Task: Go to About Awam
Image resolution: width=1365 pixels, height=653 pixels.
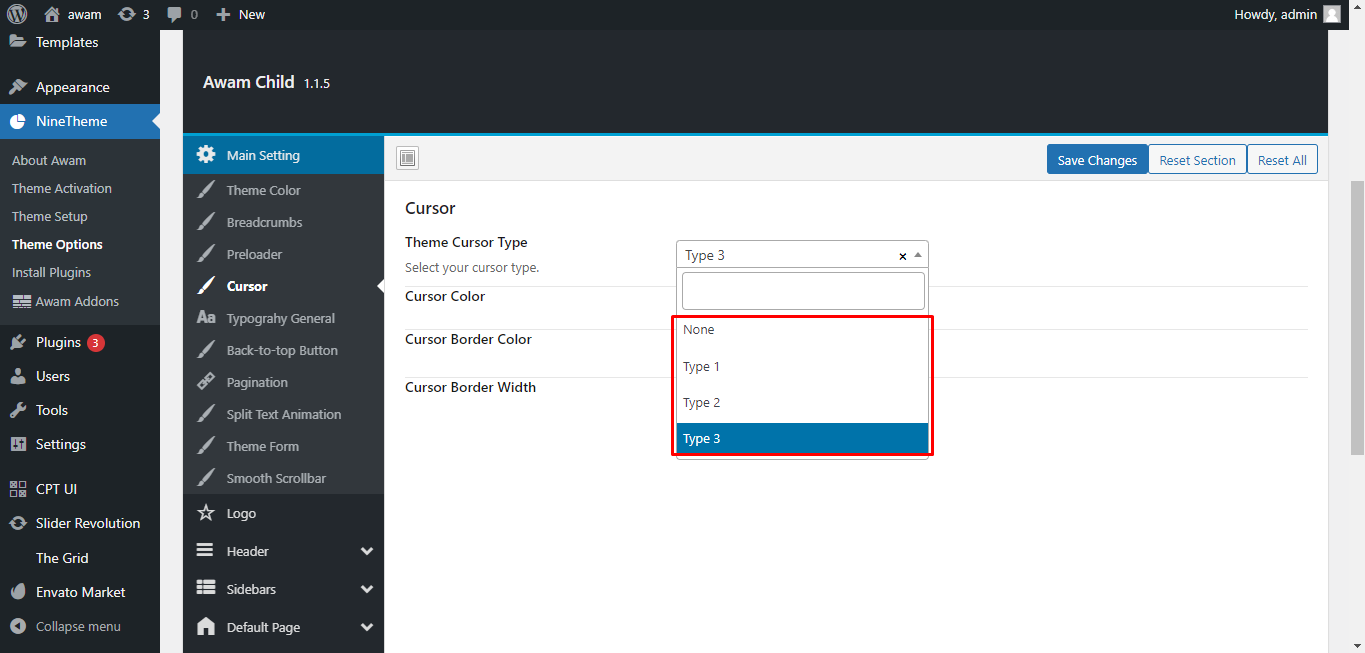Action: (49, 160)
